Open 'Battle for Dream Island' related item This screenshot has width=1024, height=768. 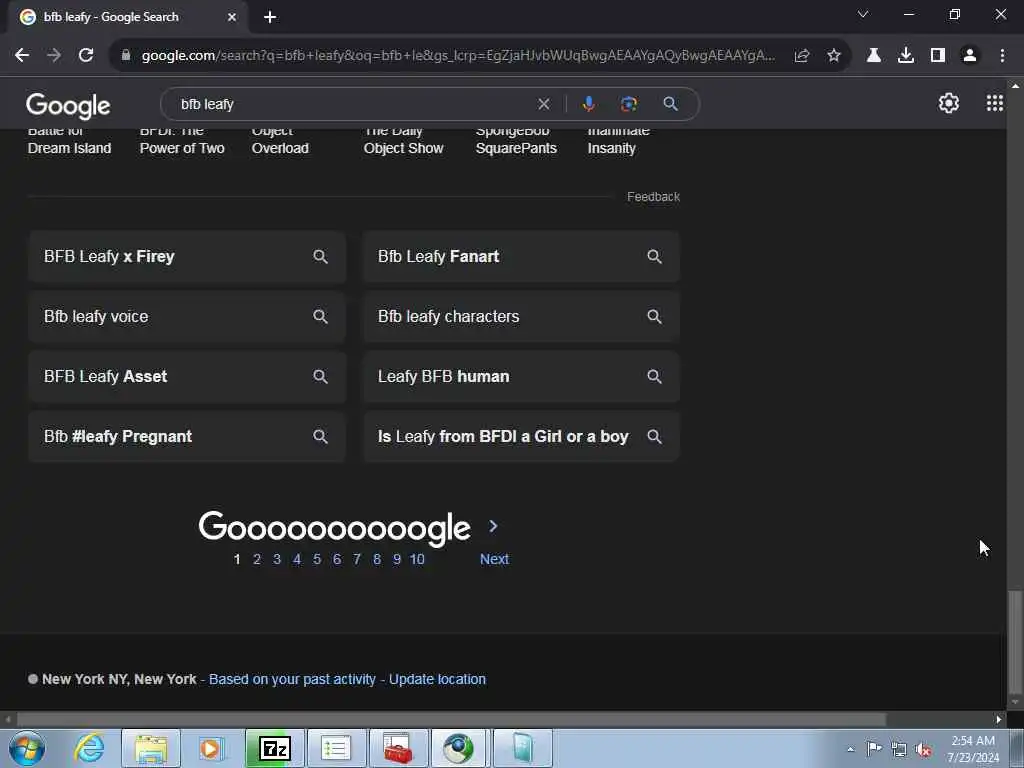(69, 141)
